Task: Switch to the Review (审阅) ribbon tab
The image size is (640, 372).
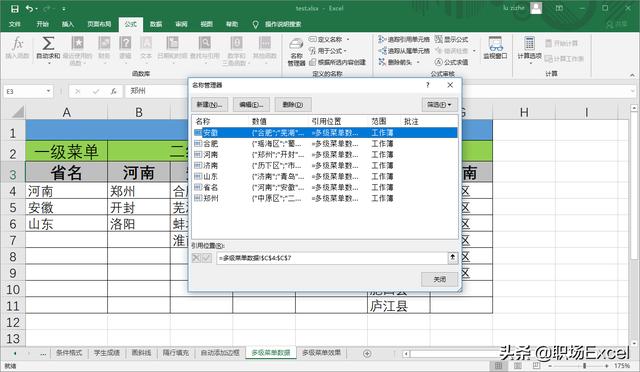Action: (x=181, y=25)
